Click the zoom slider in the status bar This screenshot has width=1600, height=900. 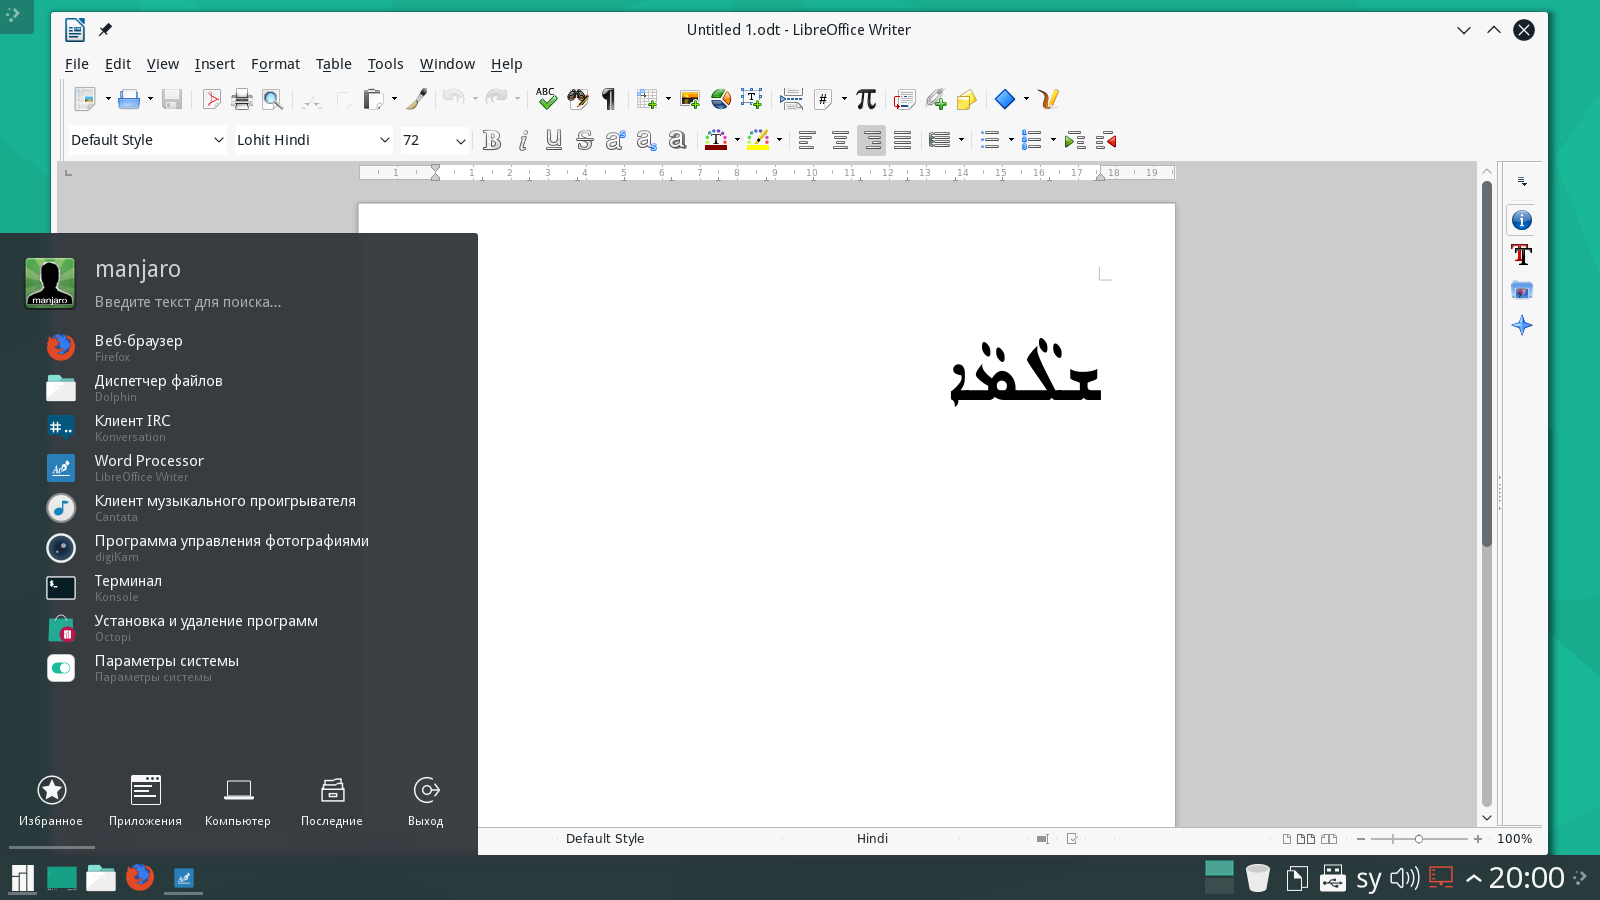pyautogui.click(x=1418, y=839)
